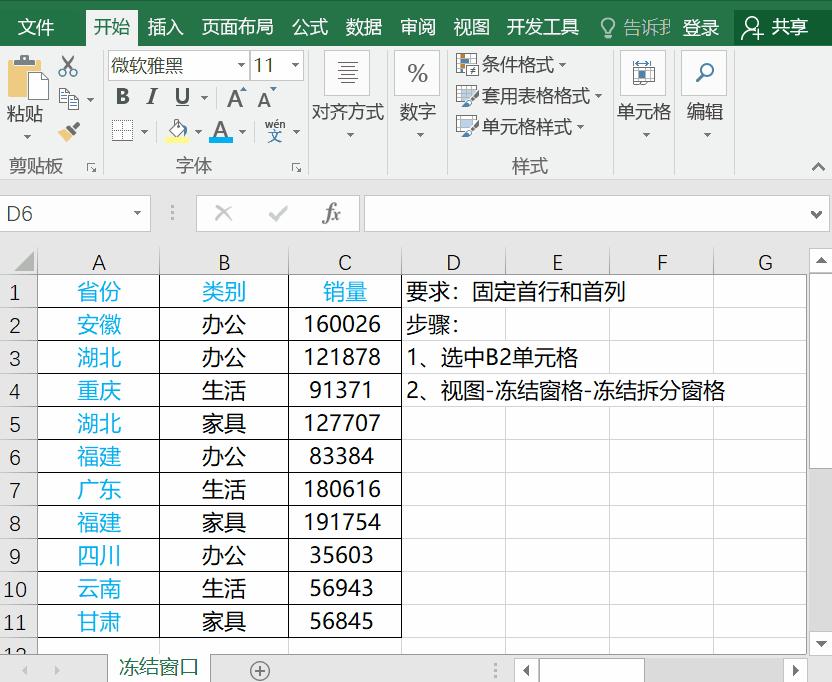Open the border style dropdown arrow
The image size is (832, 682).
pos(145,130)
